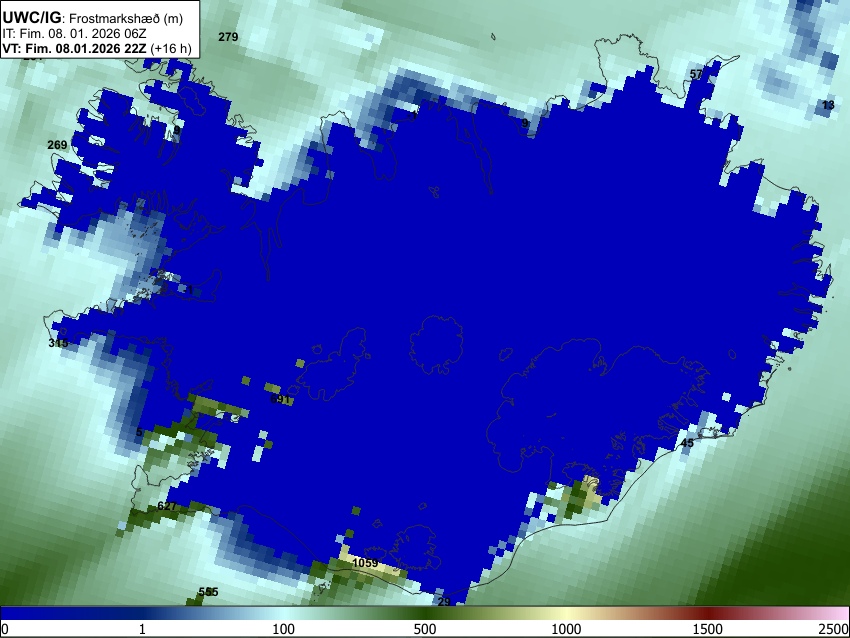850x638 pixels.
Task: Click the map value label '315'
Action: click(58, 343)
